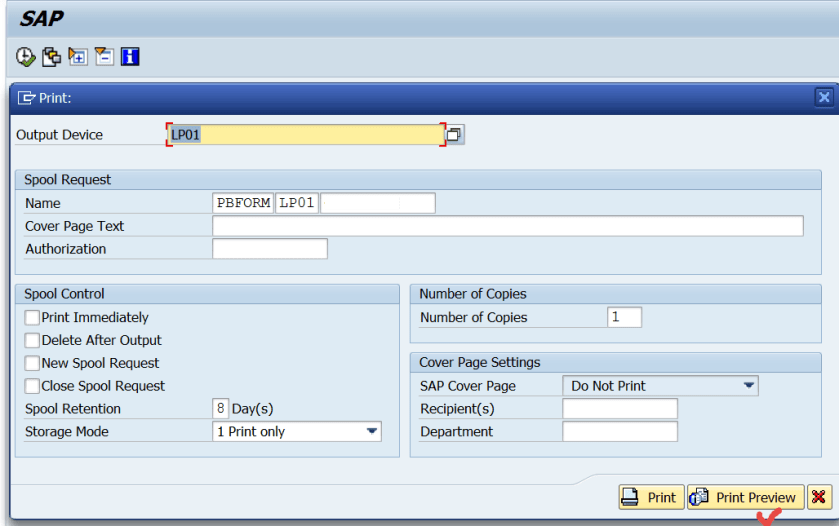Image resolution: width=839 pixels, height=526 pixels.
Task: Click the red X cancel button
Action: coord(819,497)
